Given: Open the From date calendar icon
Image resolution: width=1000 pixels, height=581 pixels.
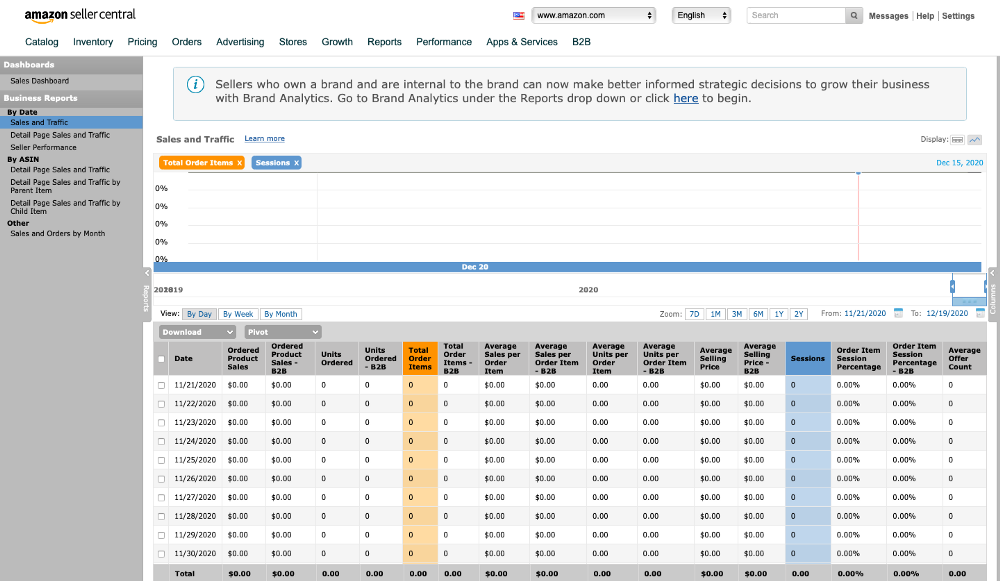Looking at the screenshot, I should 898,313.
